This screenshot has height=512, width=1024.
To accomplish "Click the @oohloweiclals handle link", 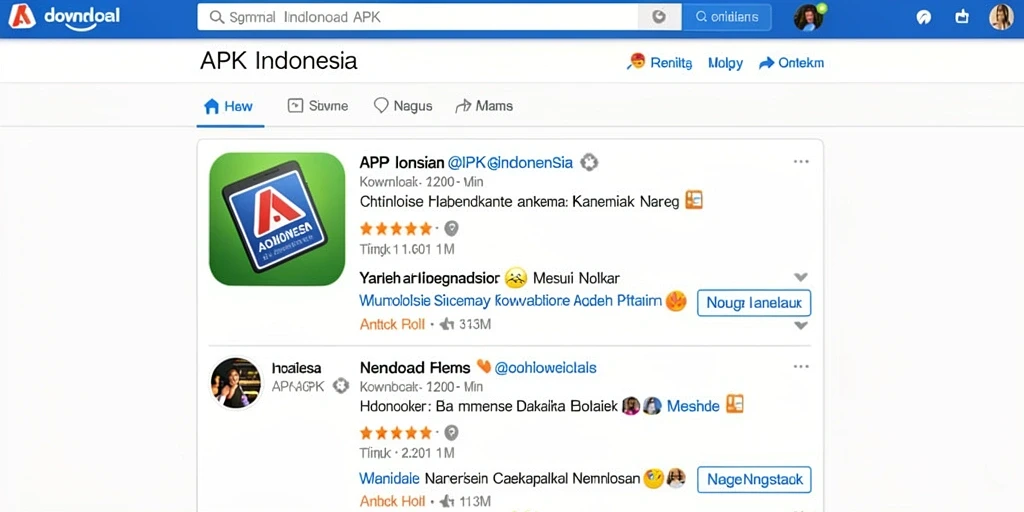I will pos(545,368).
